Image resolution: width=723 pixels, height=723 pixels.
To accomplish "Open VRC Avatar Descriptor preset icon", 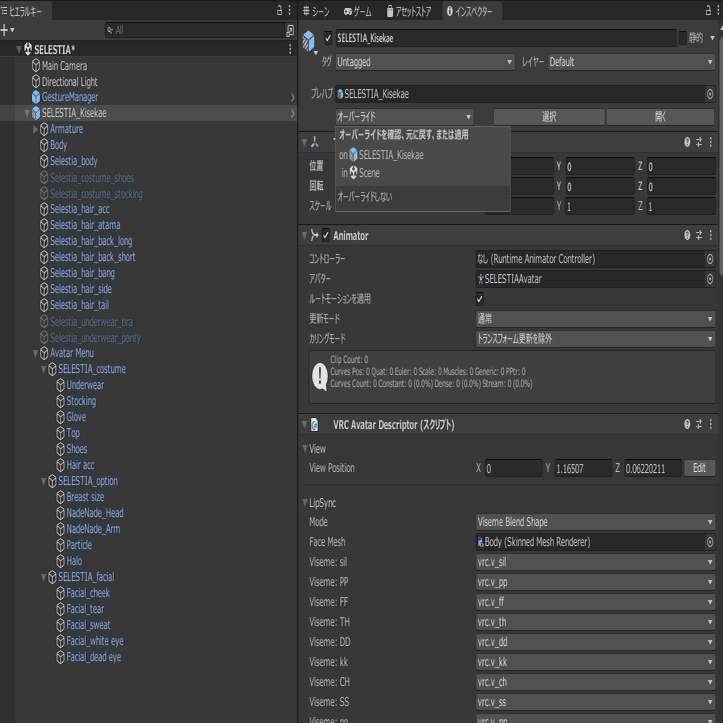I will pyautogui.click(x=699, y=424).
